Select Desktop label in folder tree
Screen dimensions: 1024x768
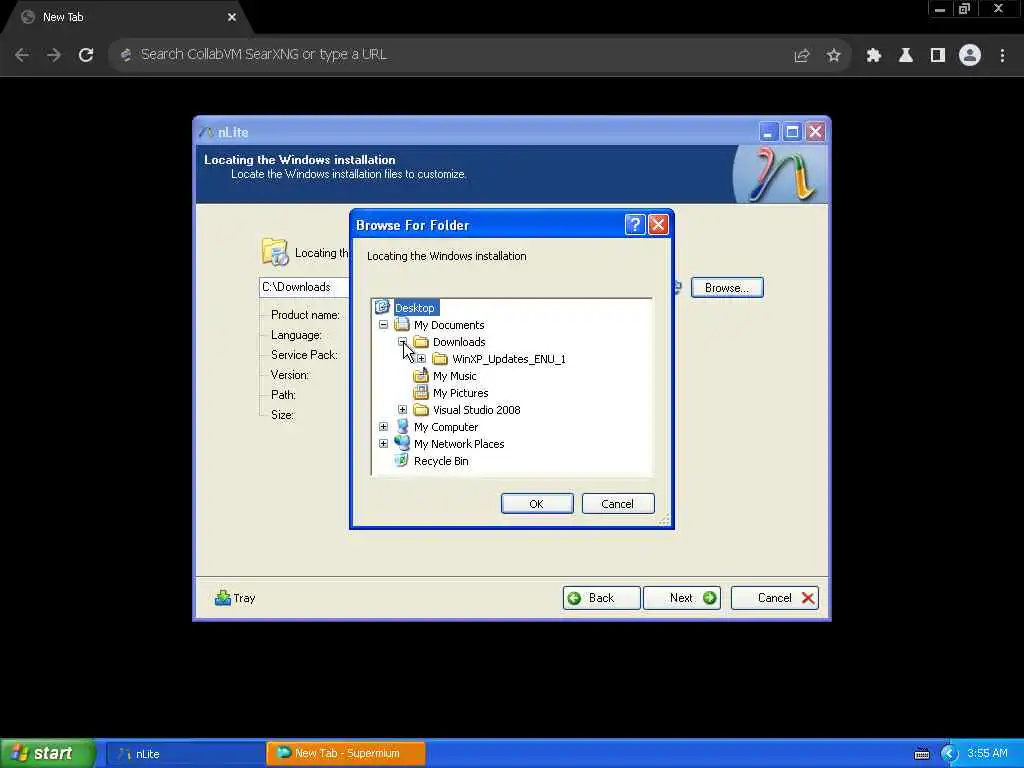pyautogui.click(x=415, y=308)
